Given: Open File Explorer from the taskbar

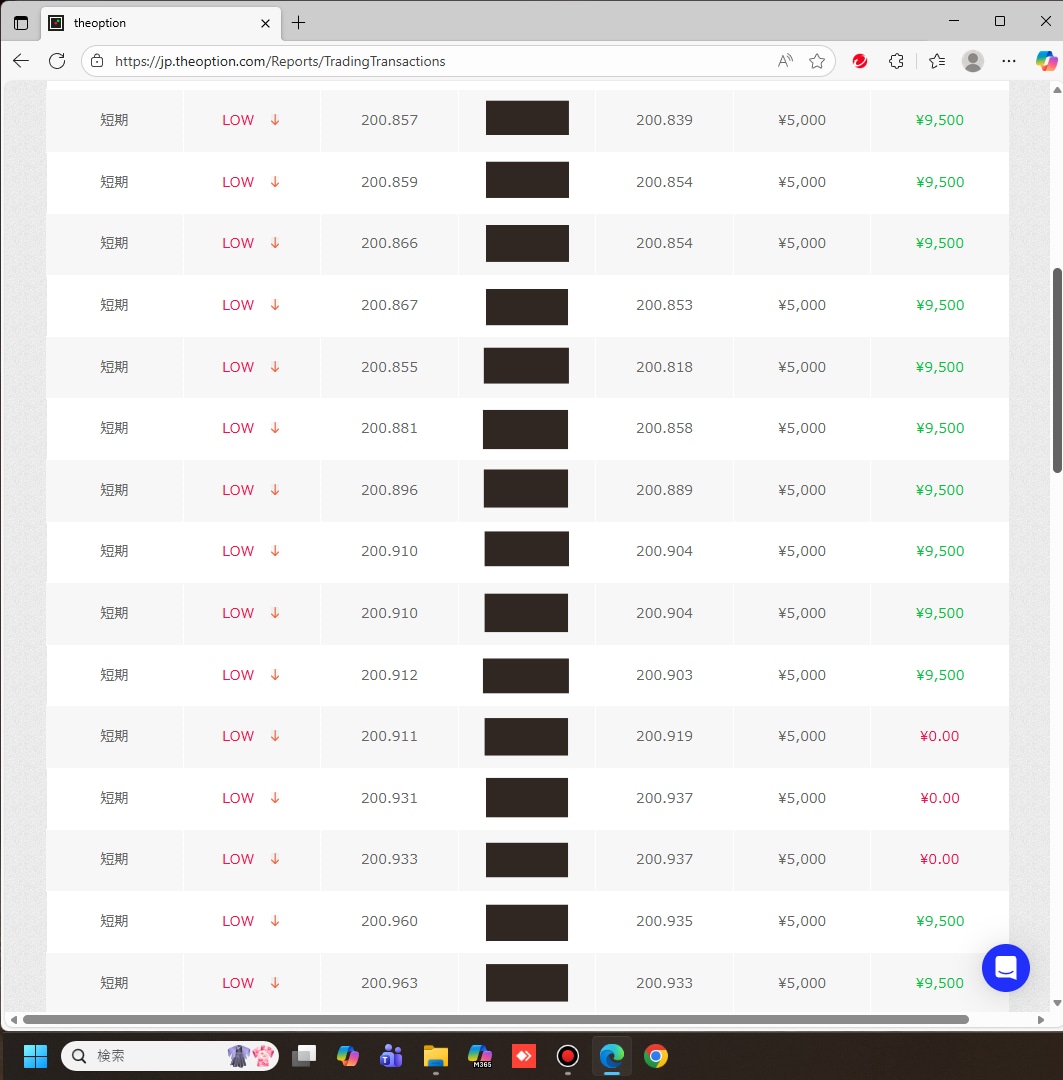Looking at the screenshot, I should pyautogui.click(x=435, y=1056).
